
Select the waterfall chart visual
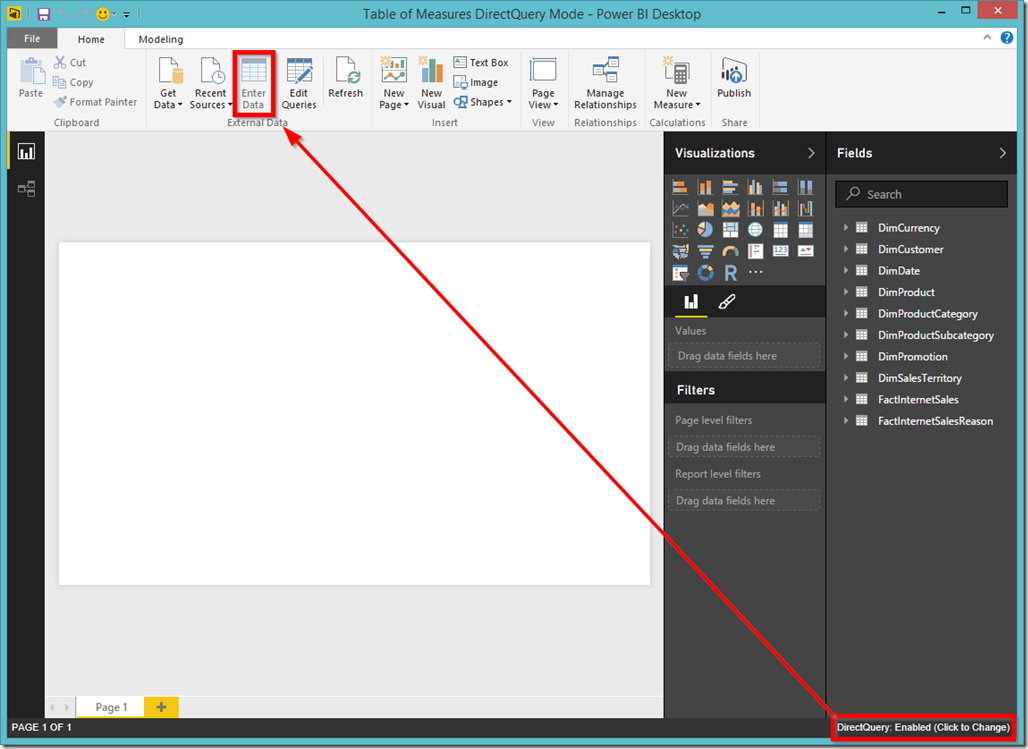[x=805, y=209]
